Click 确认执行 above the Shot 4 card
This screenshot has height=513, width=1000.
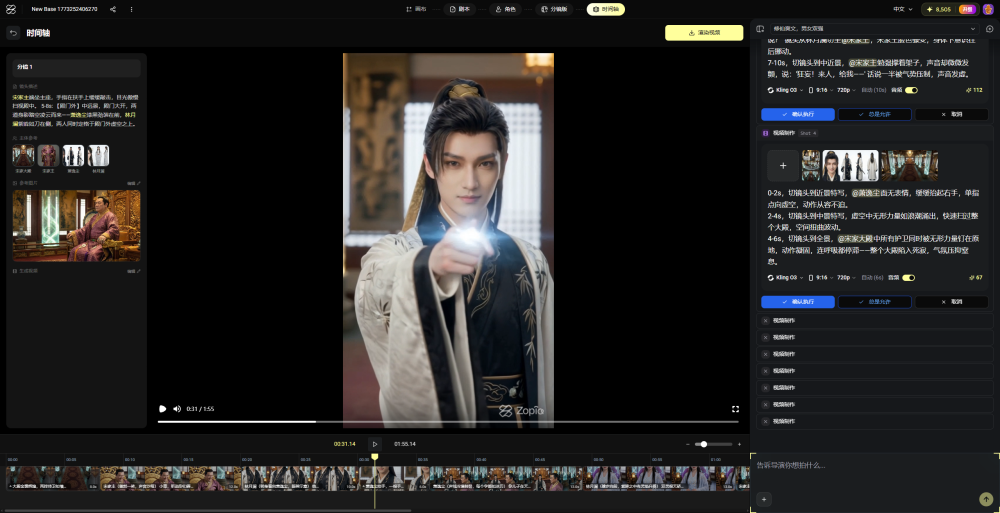pos(798,114)
